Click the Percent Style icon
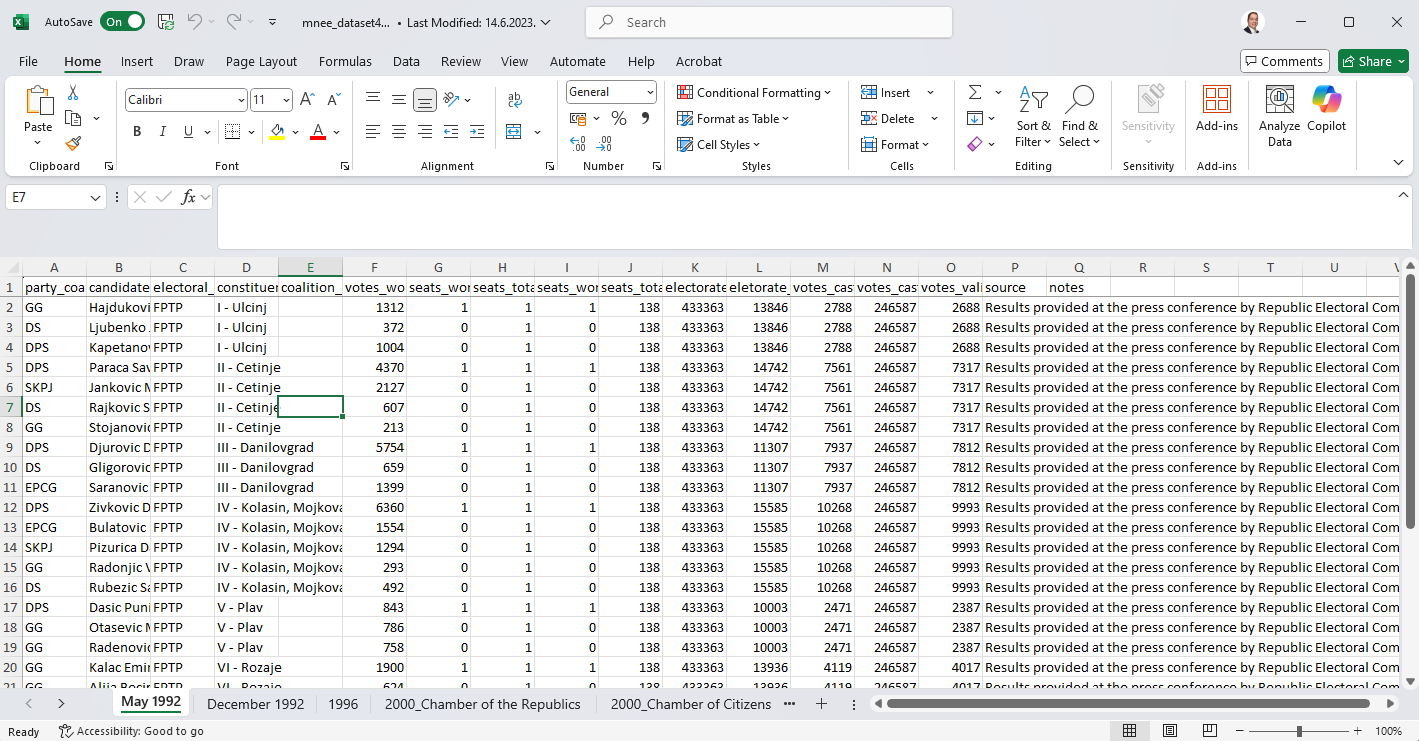 pyautogui.click(x=619, y=119)
